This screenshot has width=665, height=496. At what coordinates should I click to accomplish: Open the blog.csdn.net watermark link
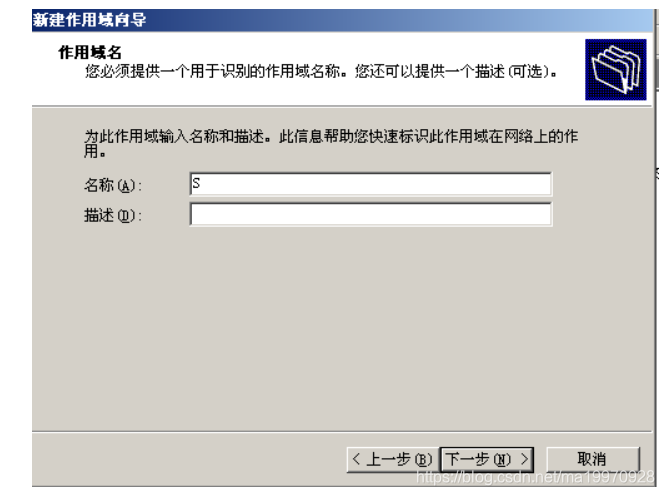[535, 477]
